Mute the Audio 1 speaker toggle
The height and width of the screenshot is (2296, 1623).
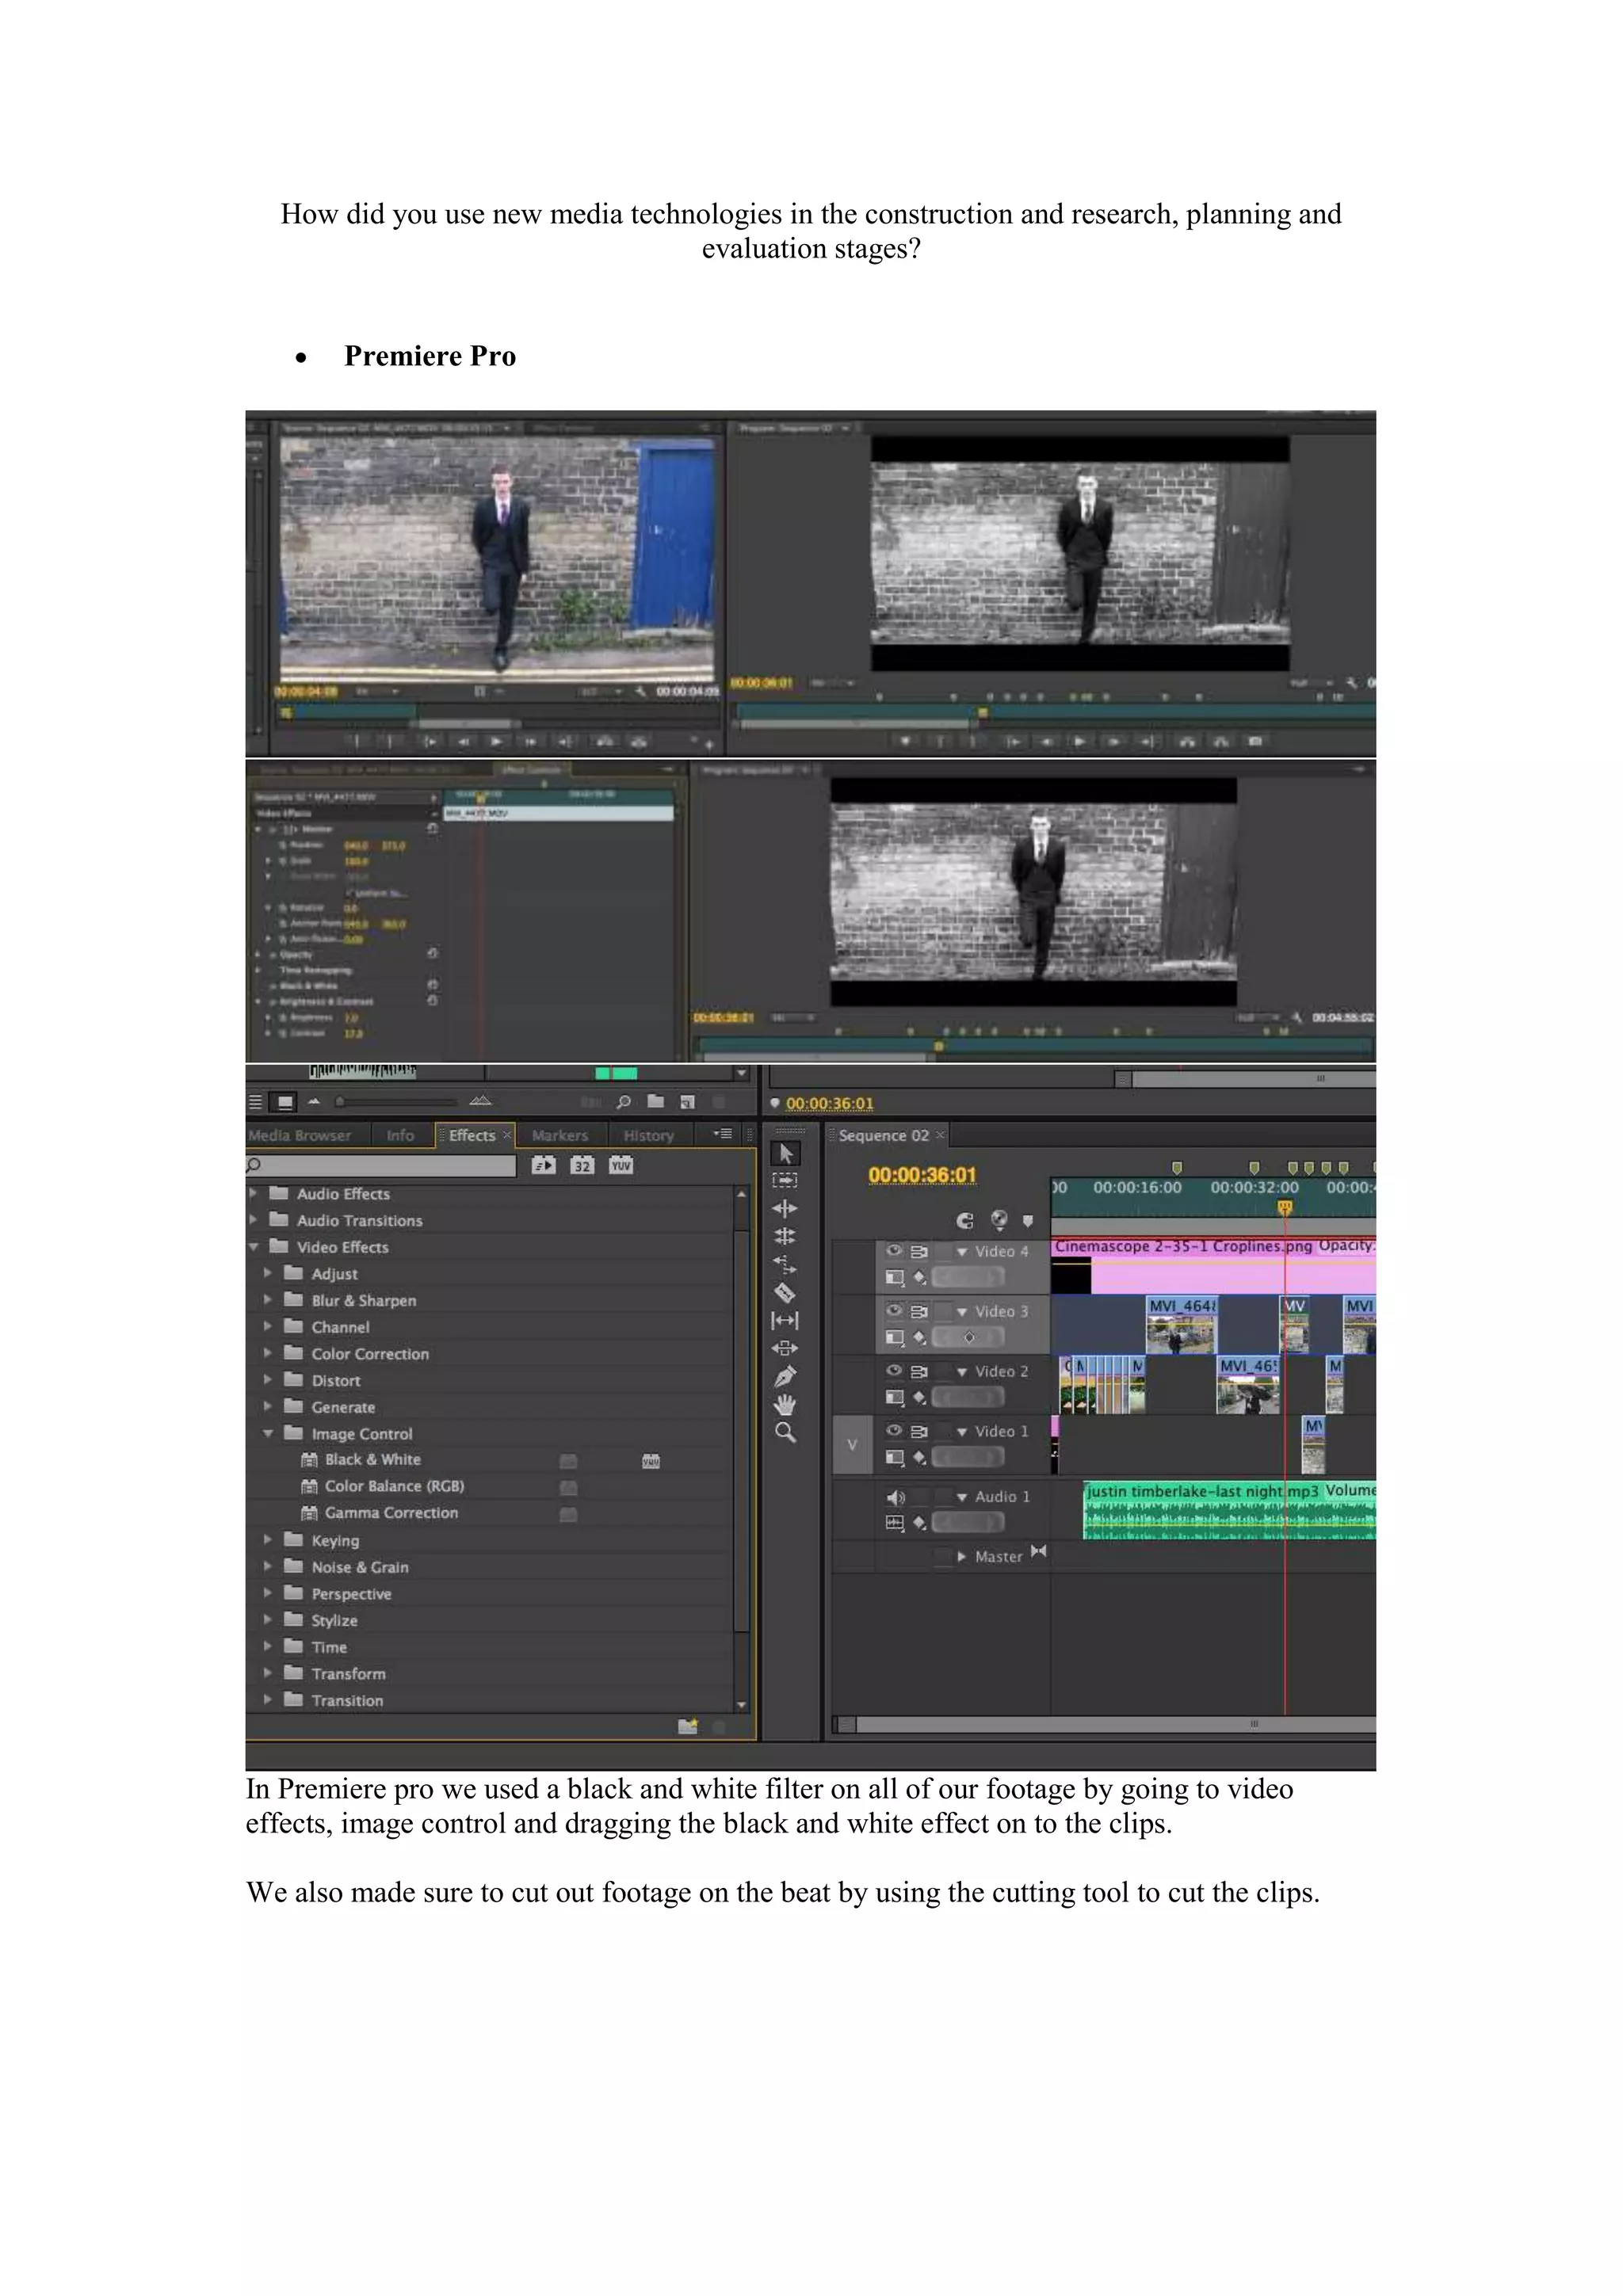894,1497
